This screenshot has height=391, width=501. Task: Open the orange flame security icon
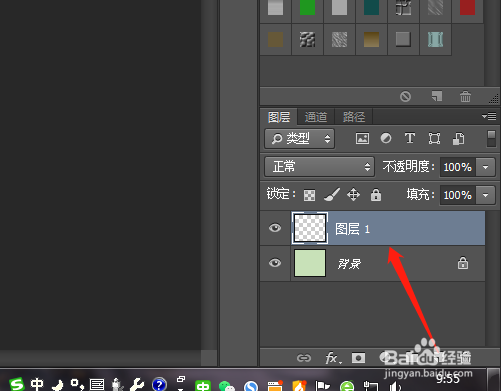pos(299,386)
